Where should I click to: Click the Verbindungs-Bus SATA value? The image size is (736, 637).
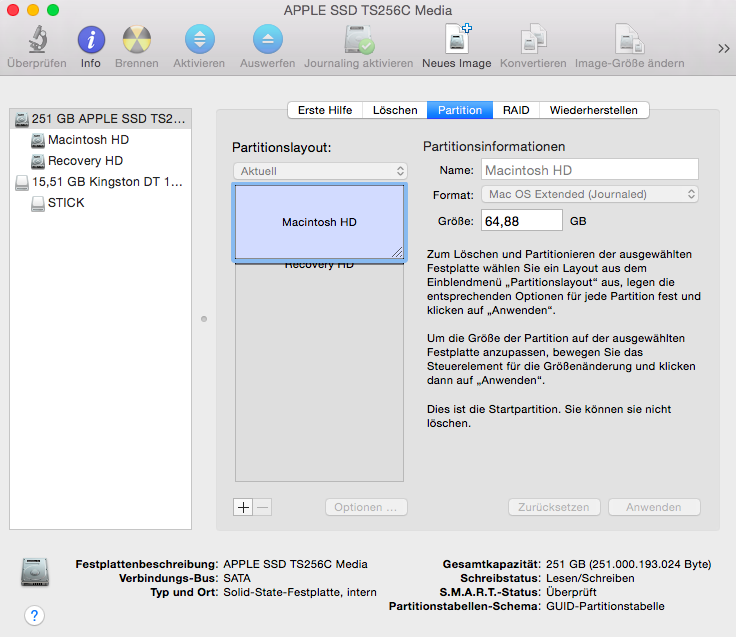(x=237, y=578)
